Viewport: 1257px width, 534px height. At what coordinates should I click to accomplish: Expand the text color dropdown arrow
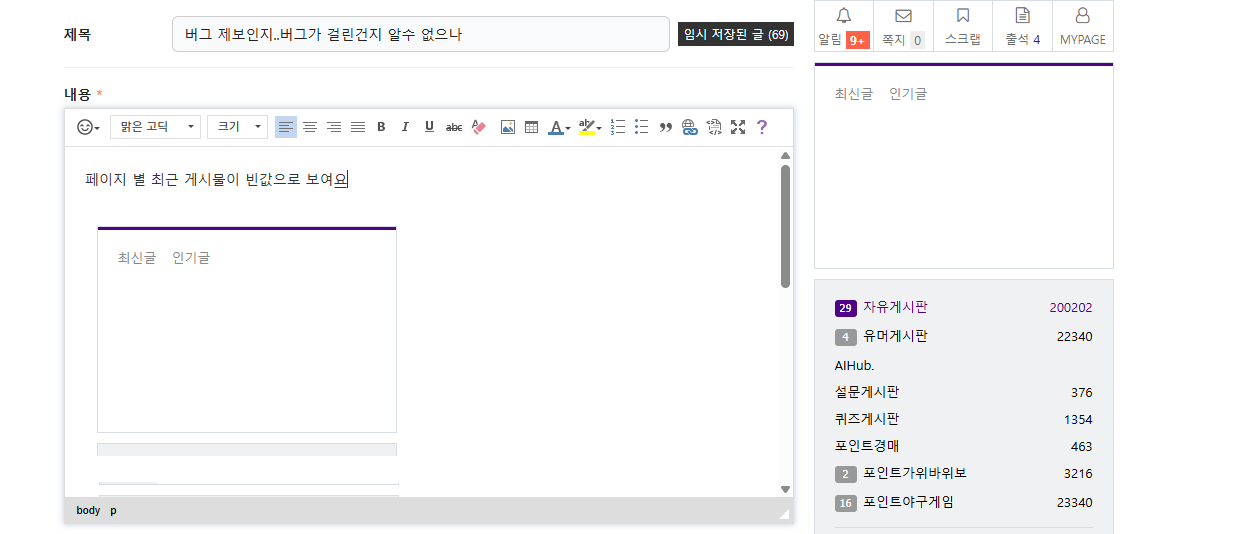pos(568,128)
